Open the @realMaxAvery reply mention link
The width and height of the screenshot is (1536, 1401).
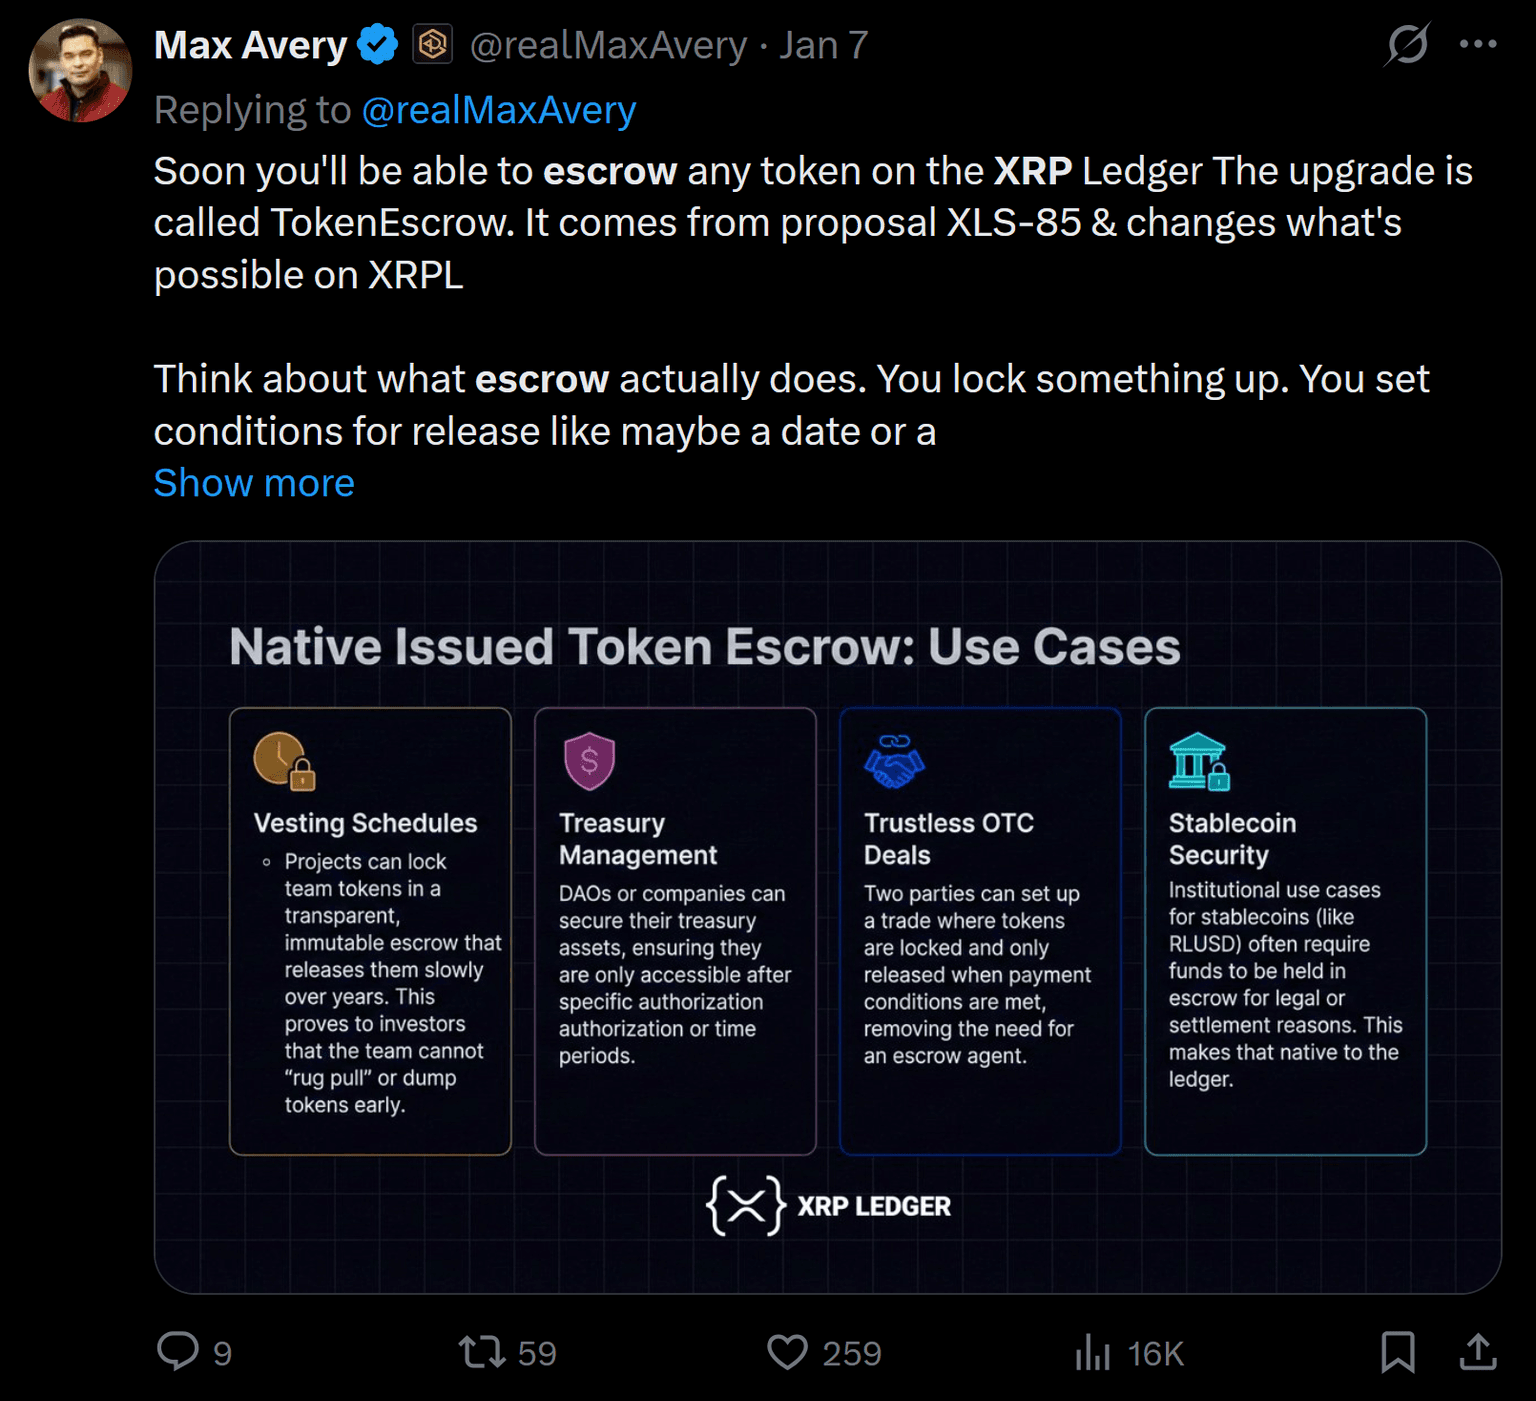[498, 110]
